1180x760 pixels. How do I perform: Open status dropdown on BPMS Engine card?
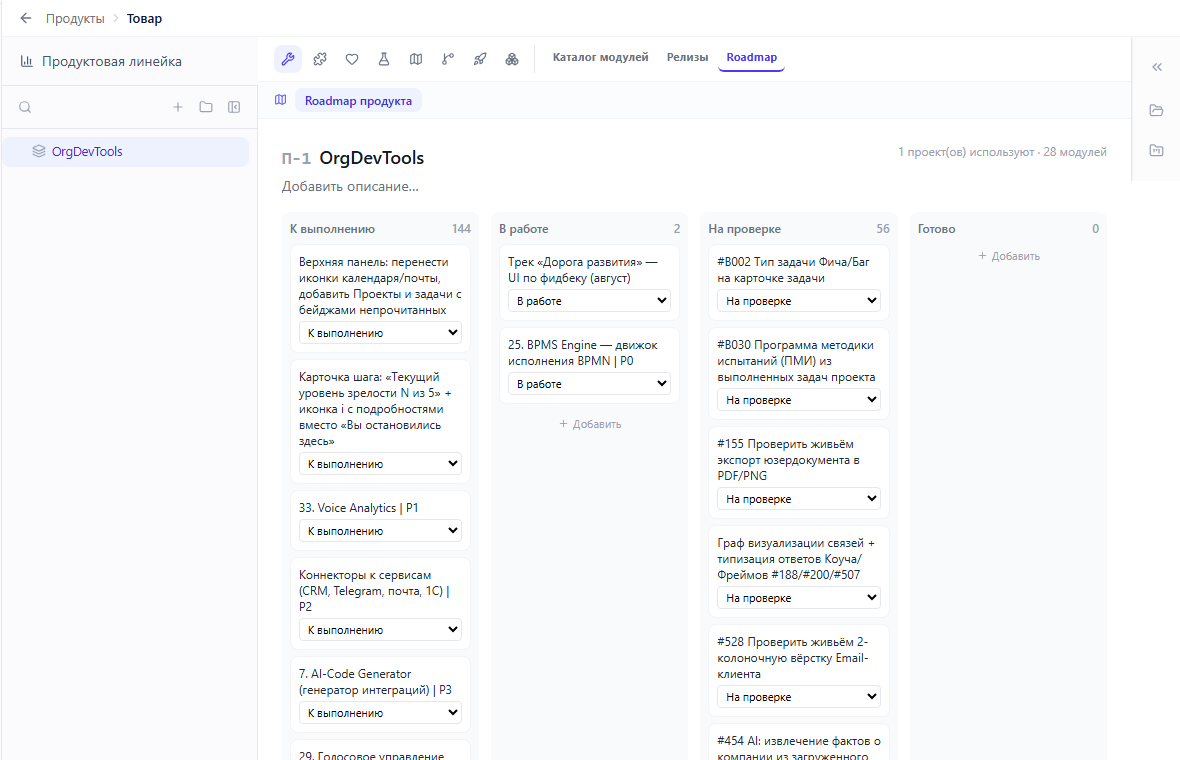(x=589, y=384)
